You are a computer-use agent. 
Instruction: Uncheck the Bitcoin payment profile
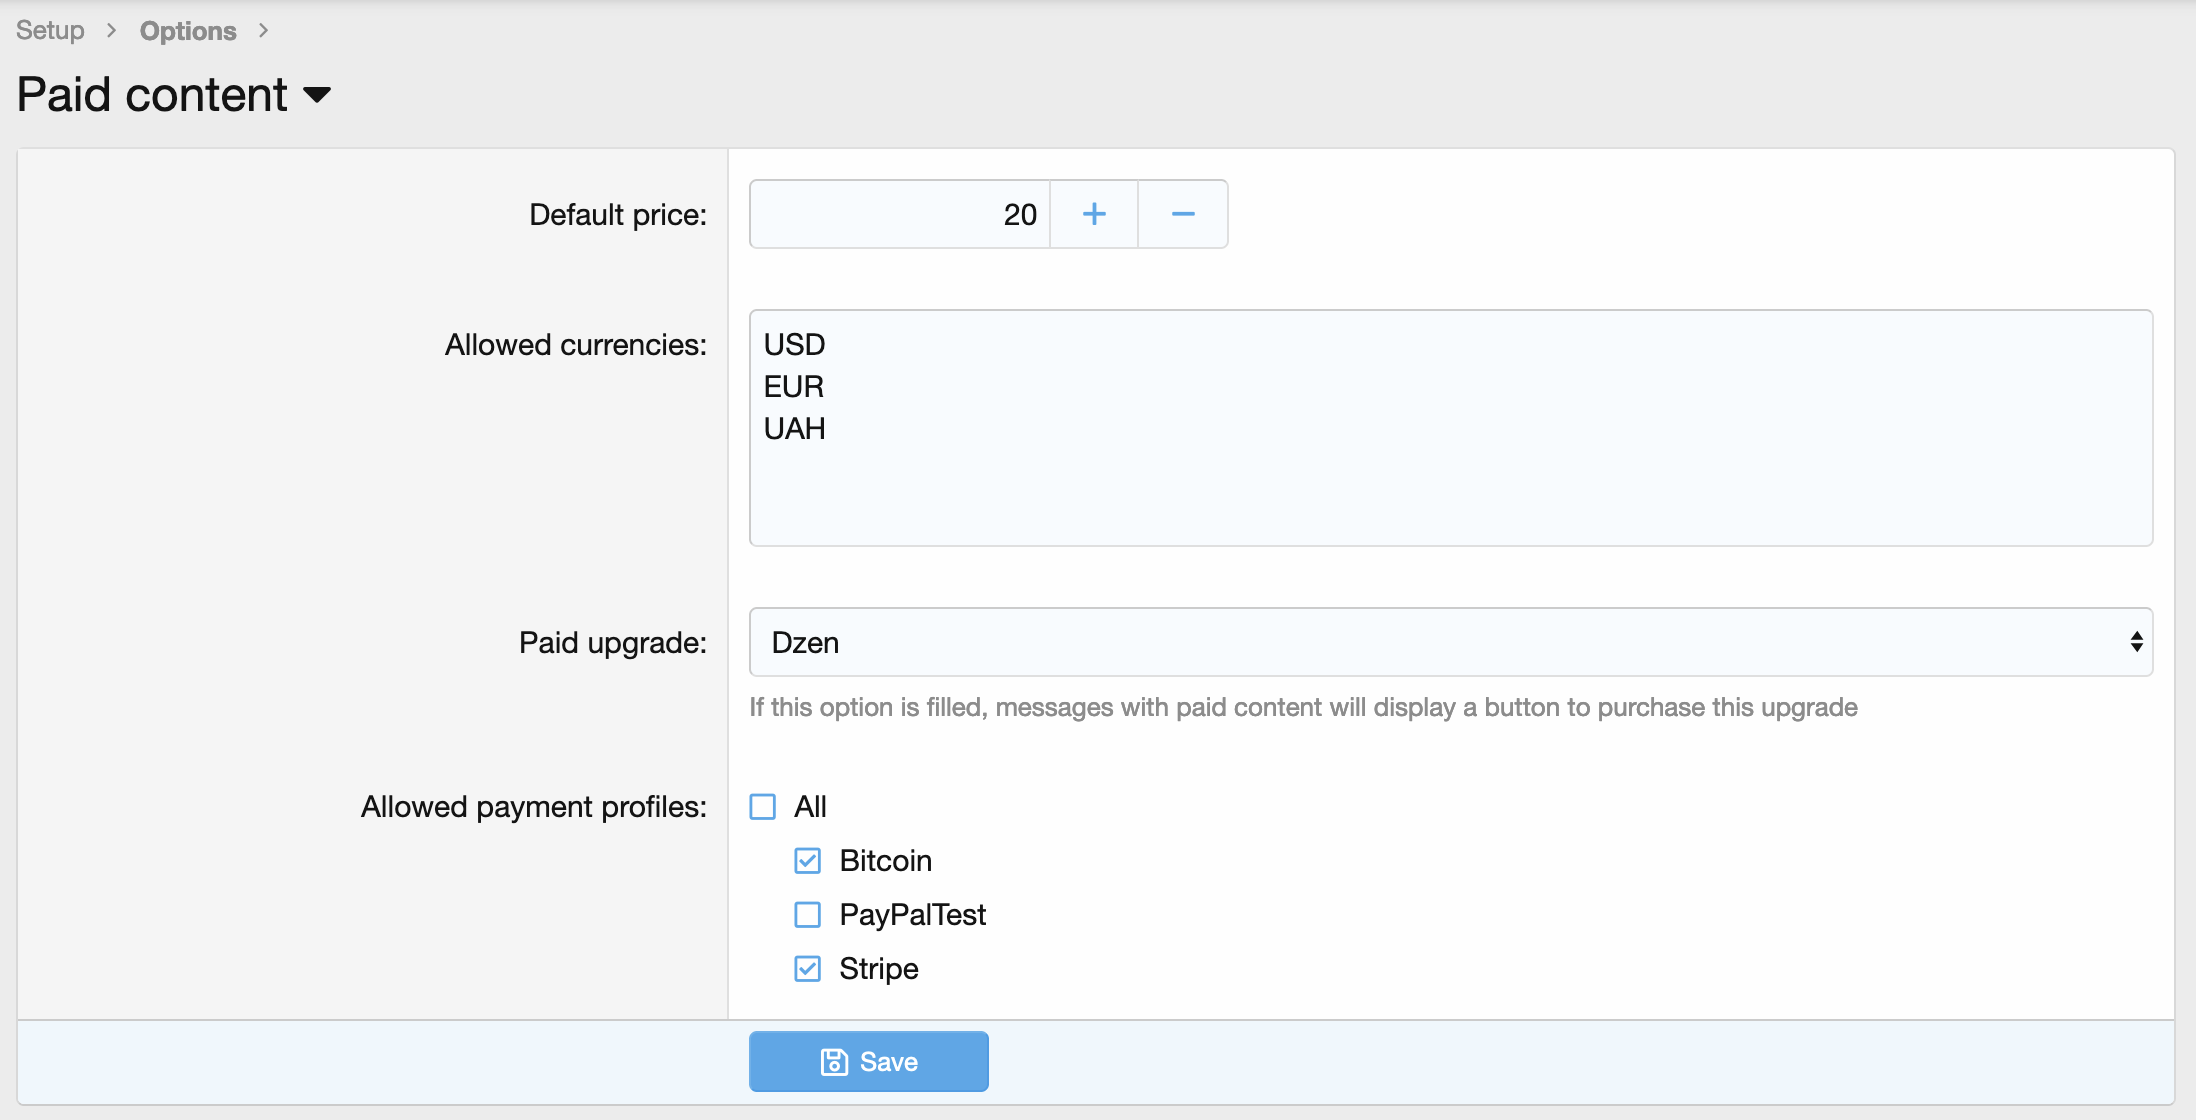point(808,861)
